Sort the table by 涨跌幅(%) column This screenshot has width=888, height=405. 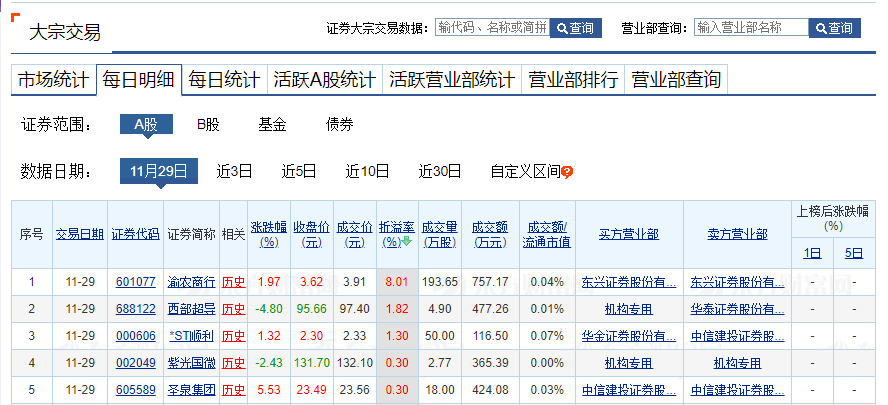click(267, 234)
